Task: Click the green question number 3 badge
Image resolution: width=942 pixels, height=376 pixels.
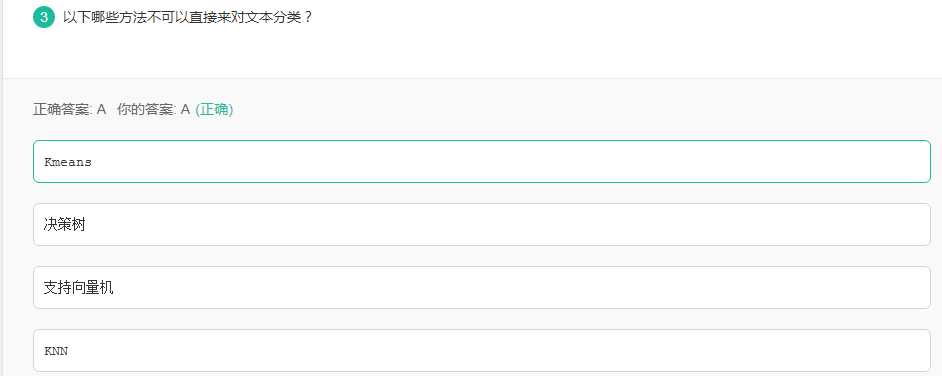Action: [44, 17]
